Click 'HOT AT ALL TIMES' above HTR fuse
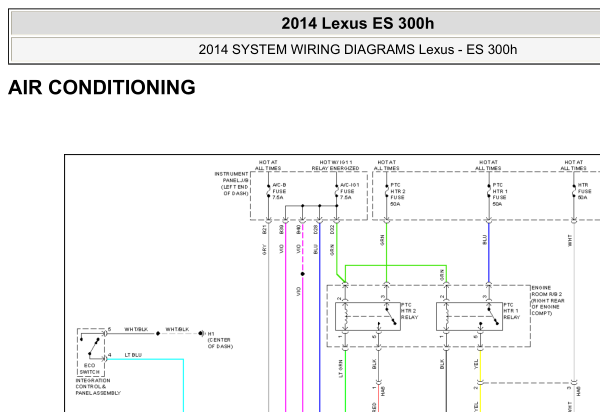This screenshot has height=412, width=600. click(x=574, y=165)
